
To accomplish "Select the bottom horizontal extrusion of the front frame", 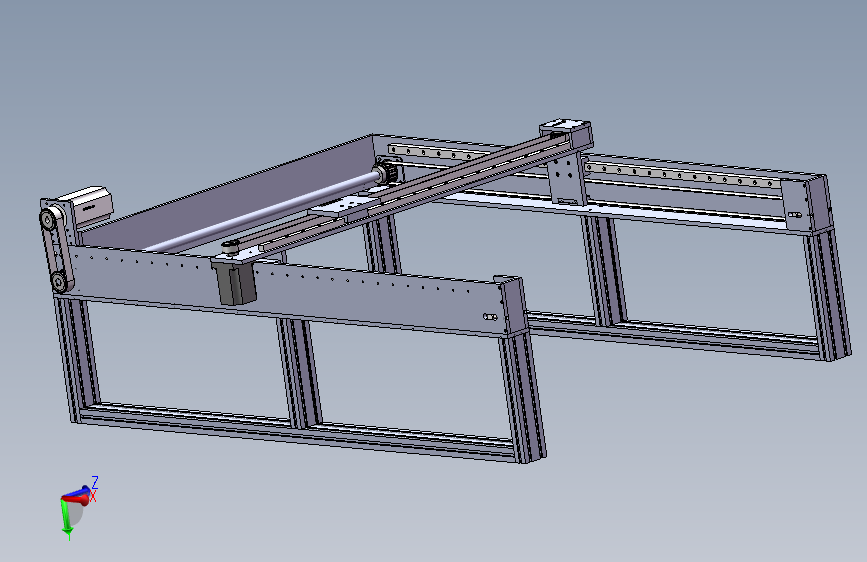I will tap(299, 433).
